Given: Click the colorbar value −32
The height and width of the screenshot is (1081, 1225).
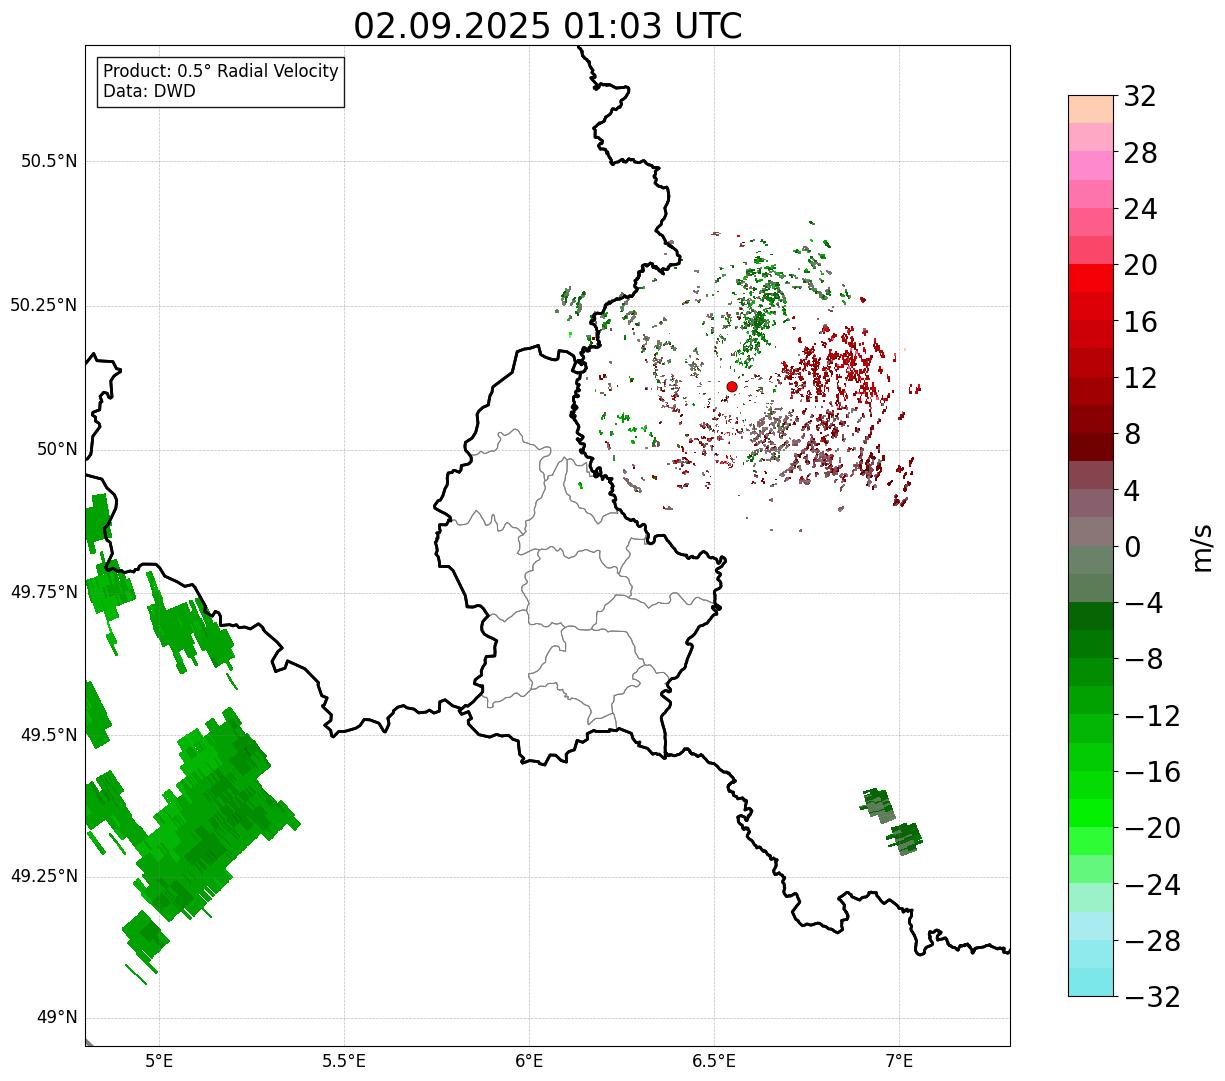Looking at the screenshot, I should (1152, 997).
